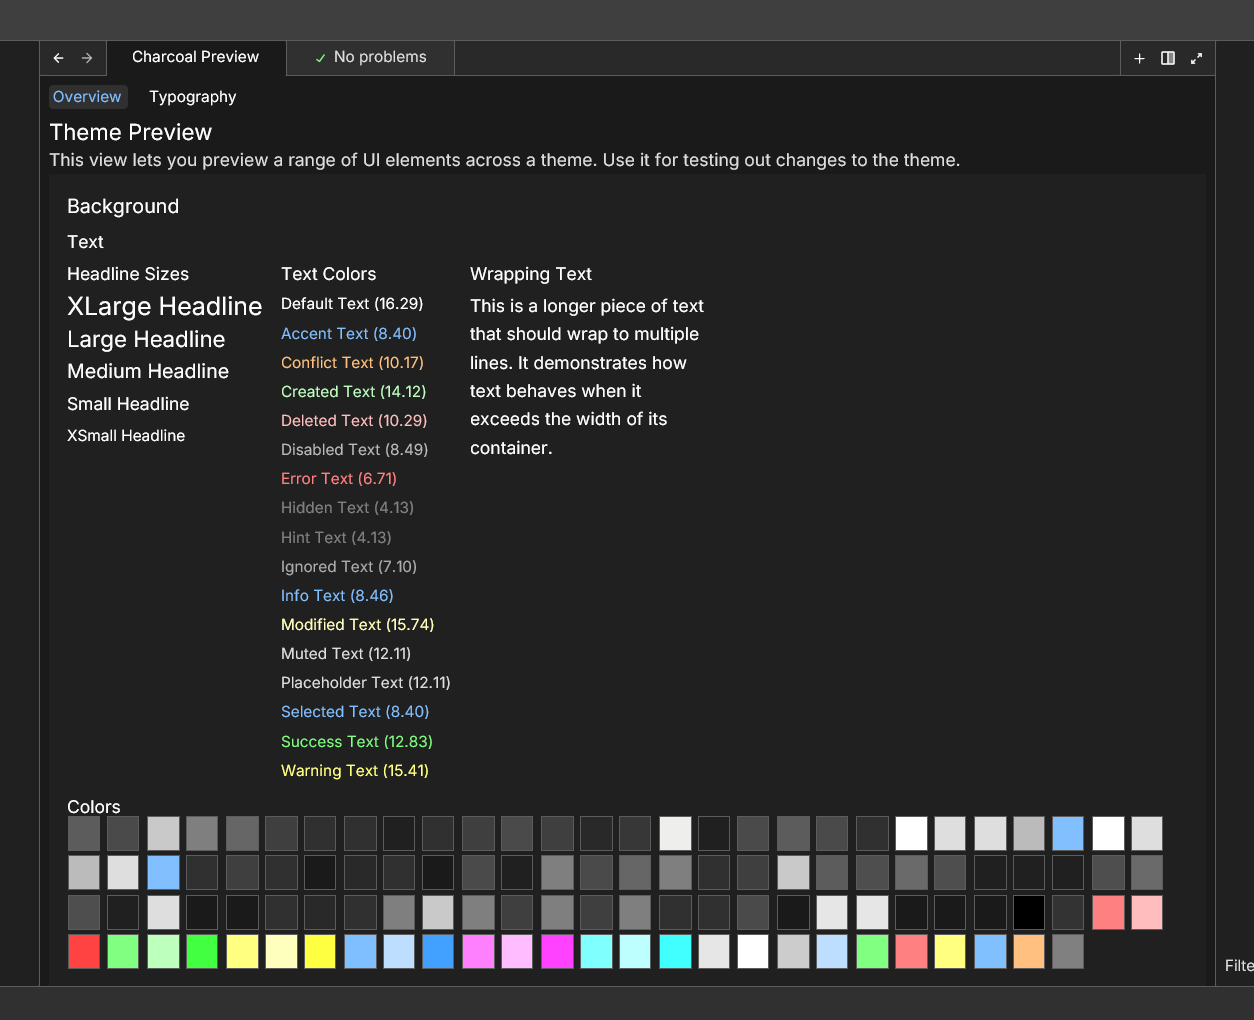Screen dimensions: 1254x1020
Task: Click the pure black color swatch
Action: click(x=1029, y=912)
